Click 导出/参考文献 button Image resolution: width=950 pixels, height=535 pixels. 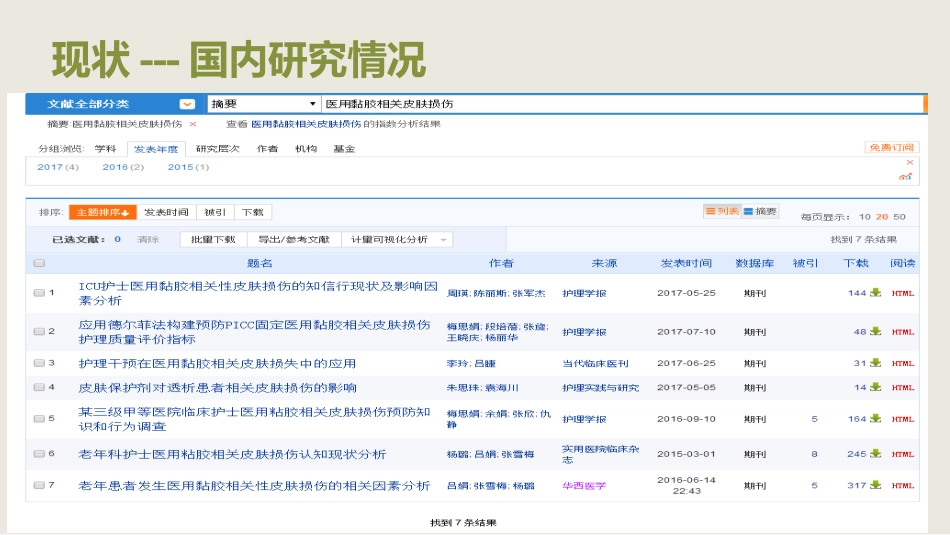pyautogui.click(x=294, y=239)
